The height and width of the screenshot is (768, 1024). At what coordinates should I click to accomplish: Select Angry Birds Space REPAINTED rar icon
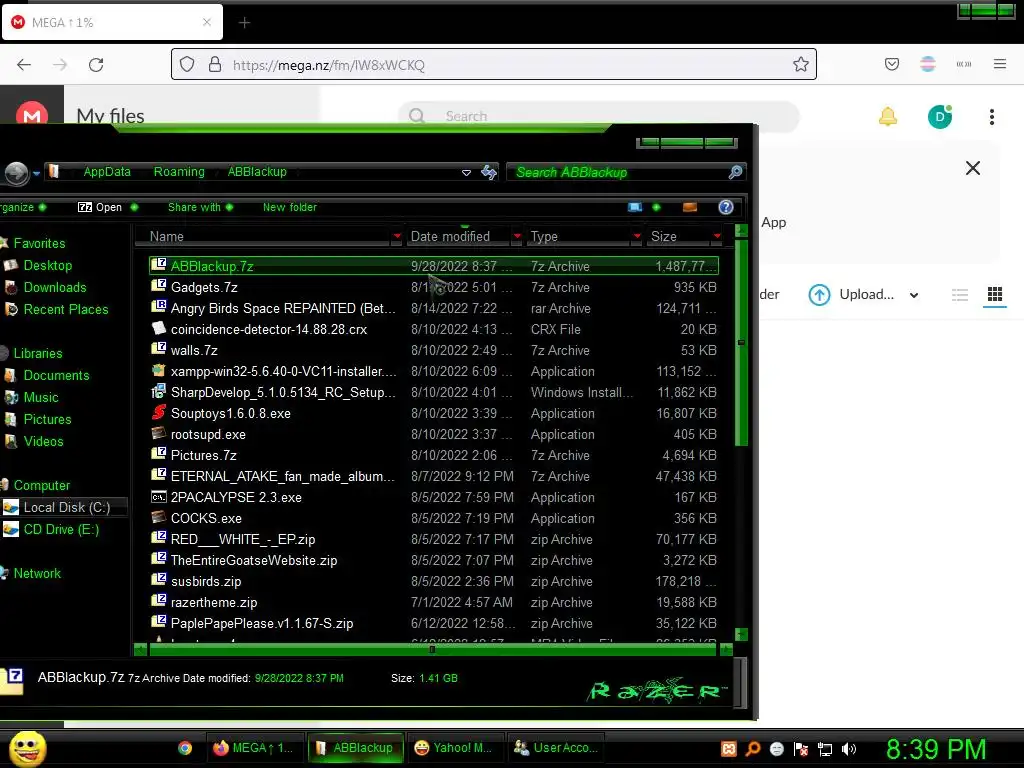click(159, 307)
